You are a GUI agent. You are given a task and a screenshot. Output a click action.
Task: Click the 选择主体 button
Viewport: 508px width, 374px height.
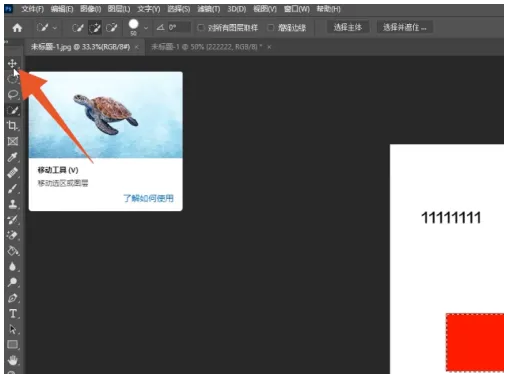click(348, 27)
